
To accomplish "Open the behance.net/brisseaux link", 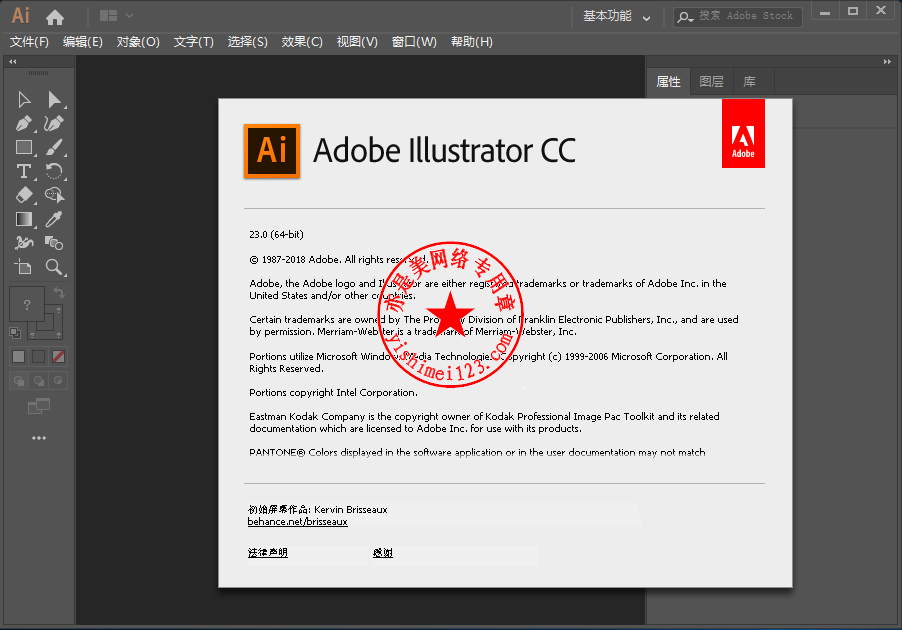I will coord(297,522).
